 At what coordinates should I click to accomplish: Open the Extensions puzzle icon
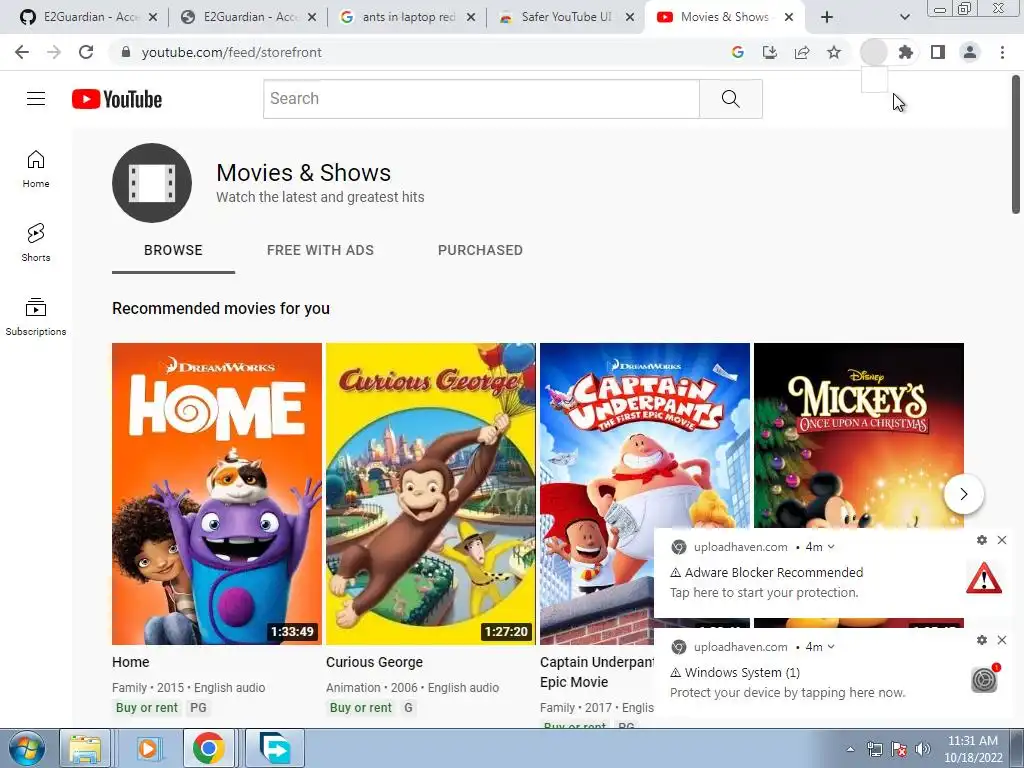tap(906, 52)
